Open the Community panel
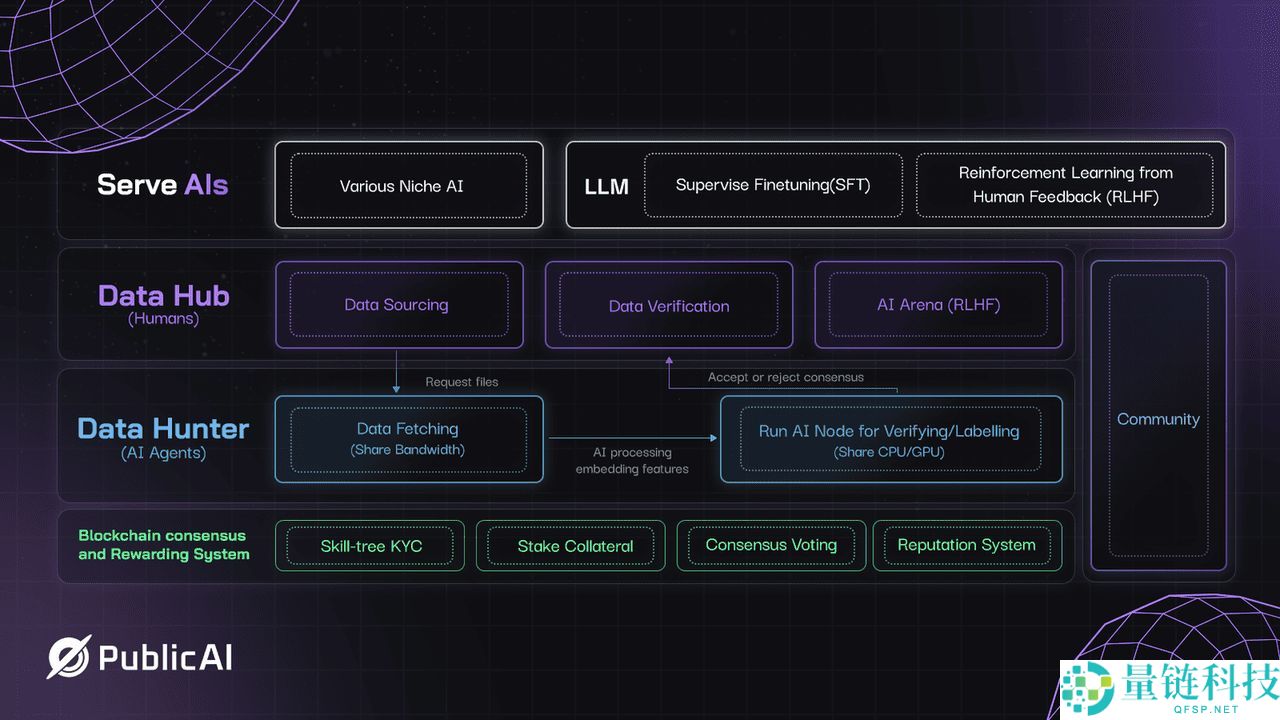The width and height of the screenshot is (1280, 720). point(1157,419)
